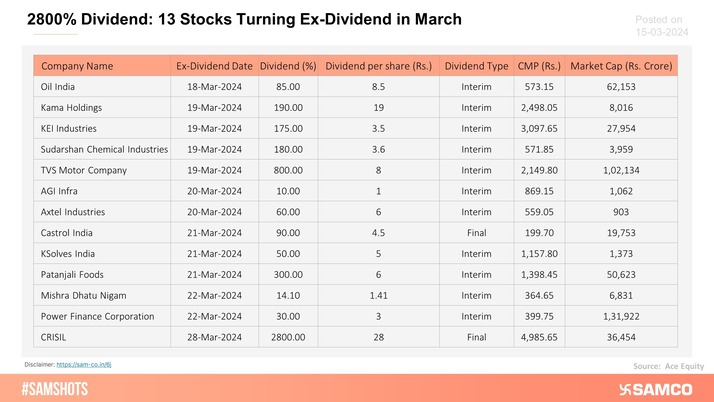Select the CMP (Rs.) column header
This screenshot has width=714, height=402.
[x=539, y=66]
